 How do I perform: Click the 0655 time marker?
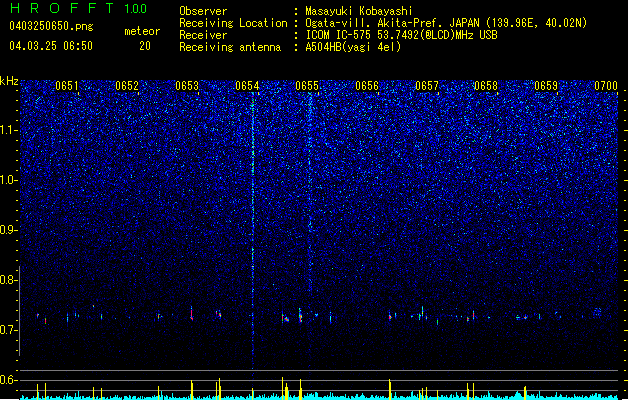point(307,86)
